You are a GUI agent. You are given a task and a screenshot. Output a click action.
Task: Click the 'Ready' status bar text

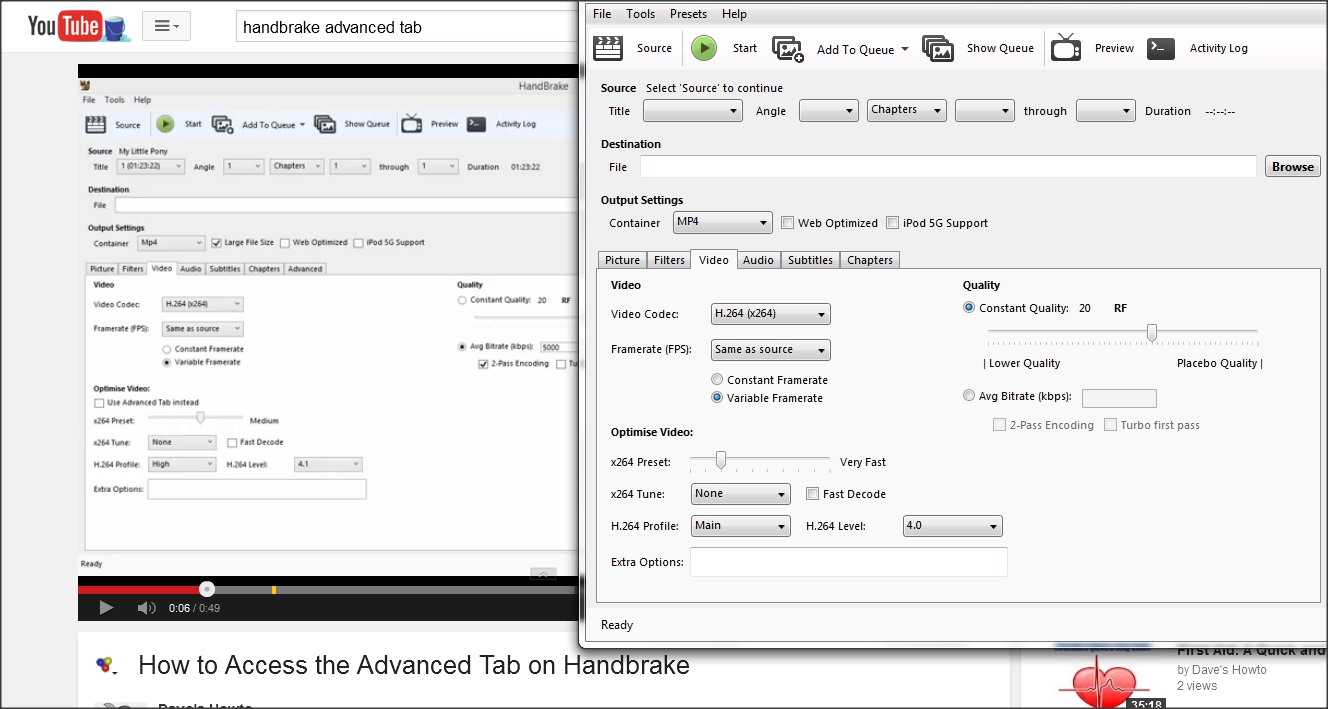click(x=617, y=625)
